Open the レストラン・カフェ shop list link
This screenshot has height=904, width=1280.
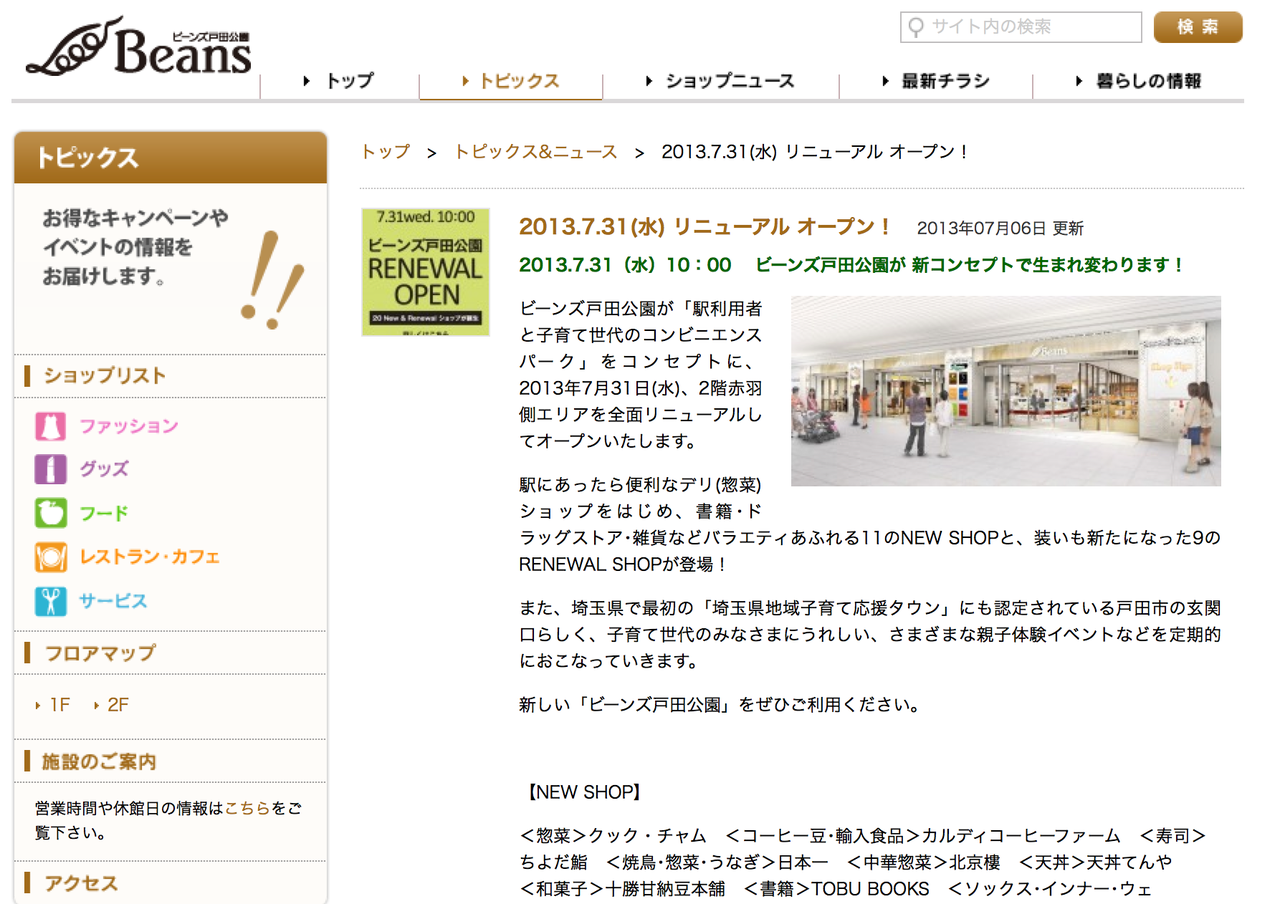tap(150, 557)
